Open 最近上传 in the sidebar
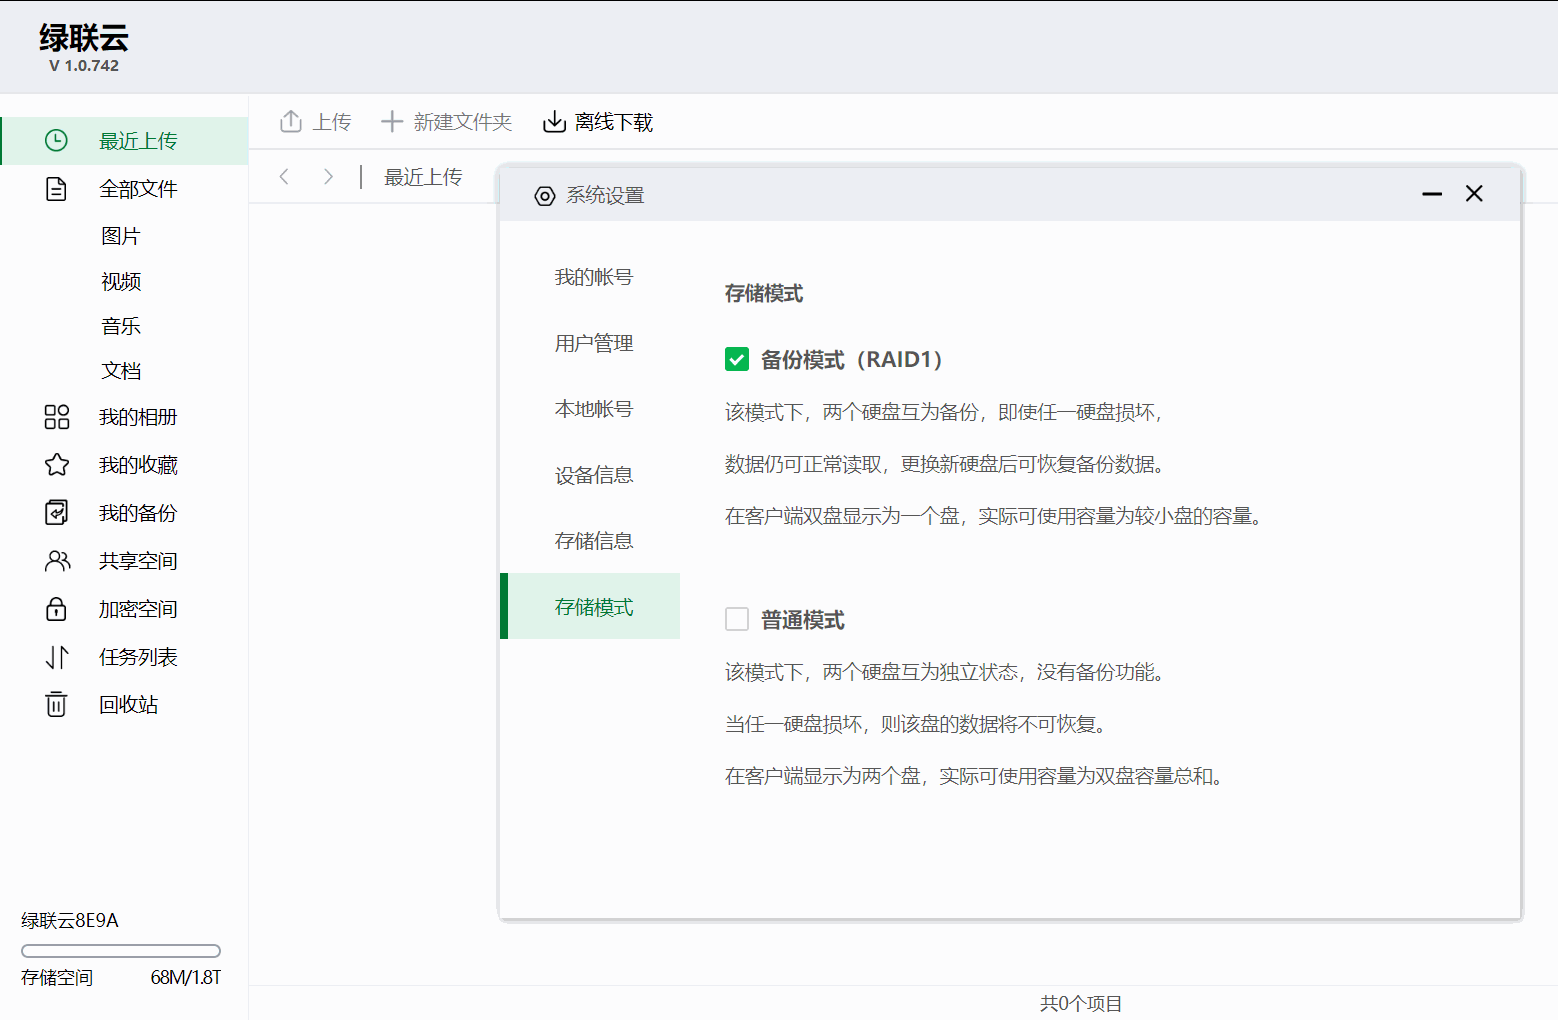Viewport: 1558px width, 1020px height. click(x=124, y=141)
